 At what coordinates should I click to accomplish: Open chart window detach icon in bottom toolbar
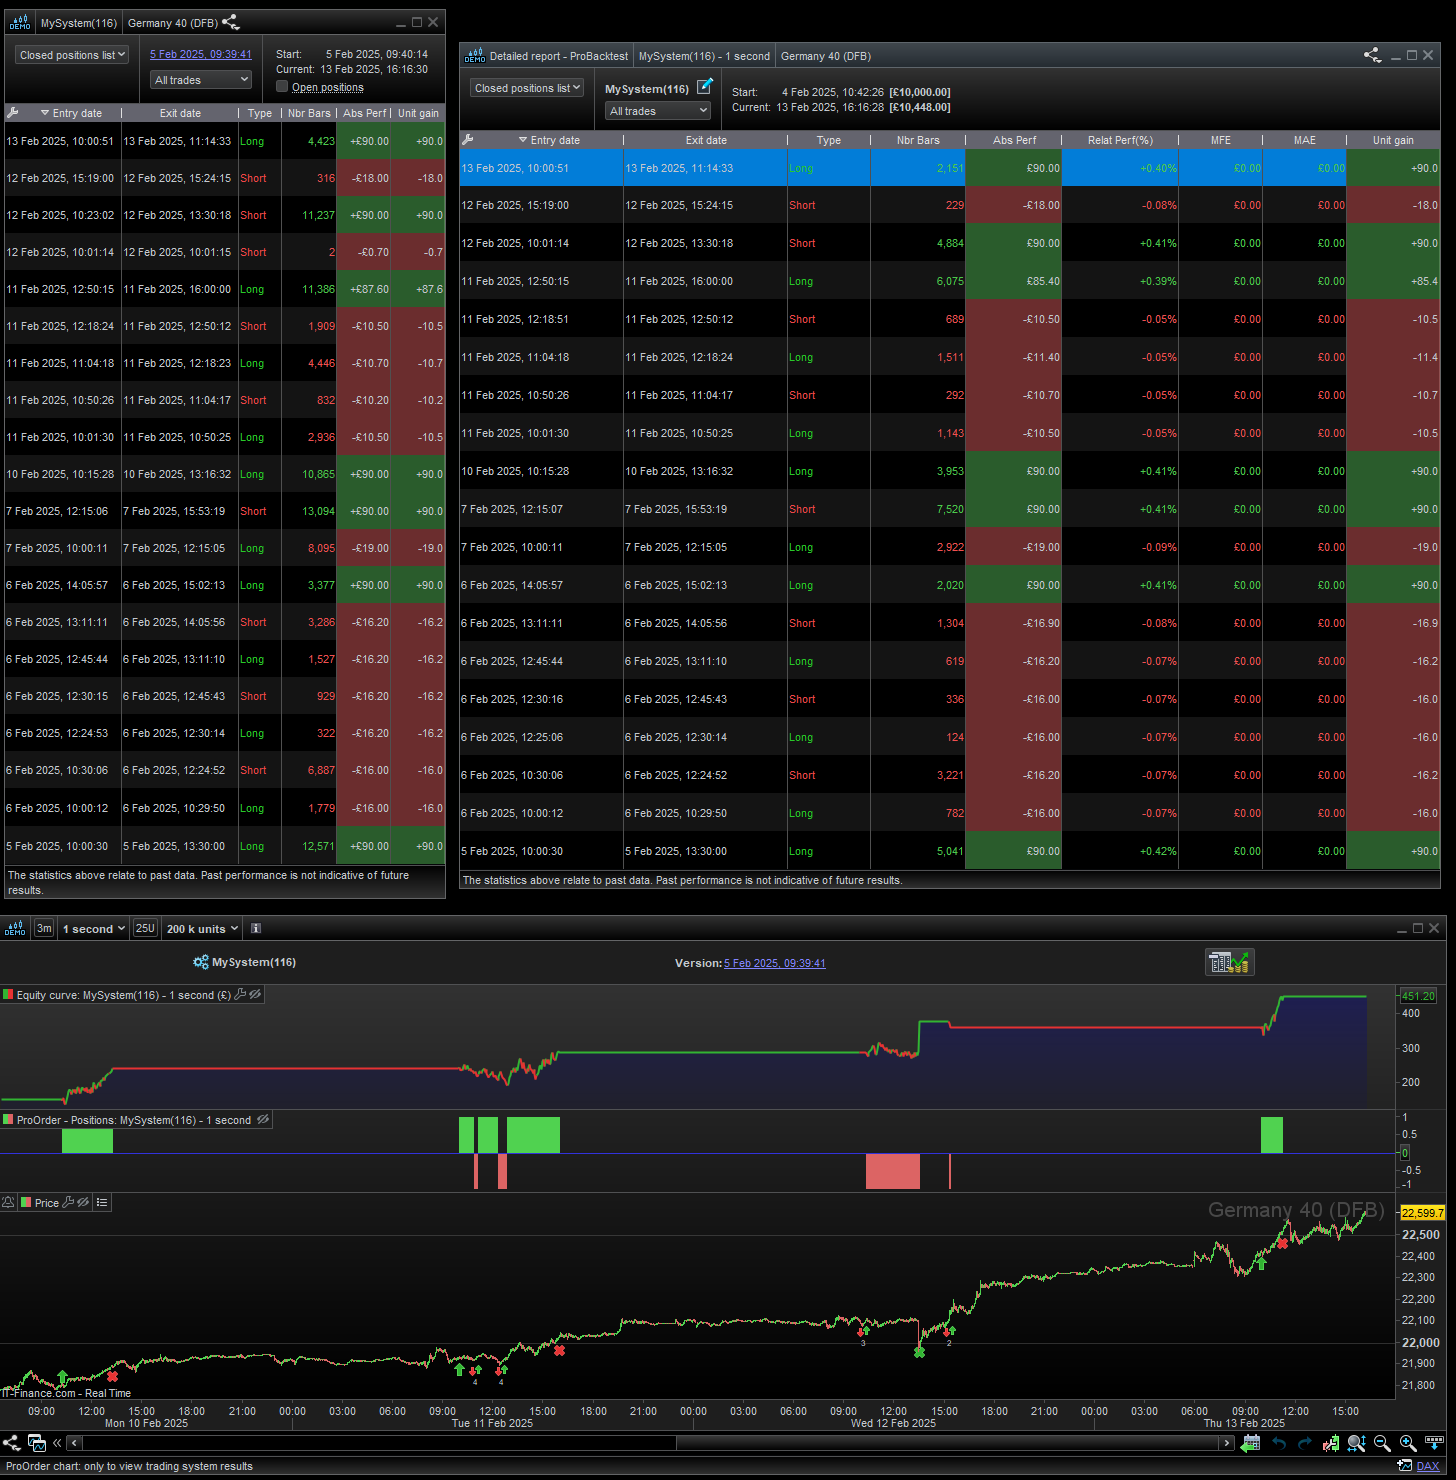[x=37, y=1442]
